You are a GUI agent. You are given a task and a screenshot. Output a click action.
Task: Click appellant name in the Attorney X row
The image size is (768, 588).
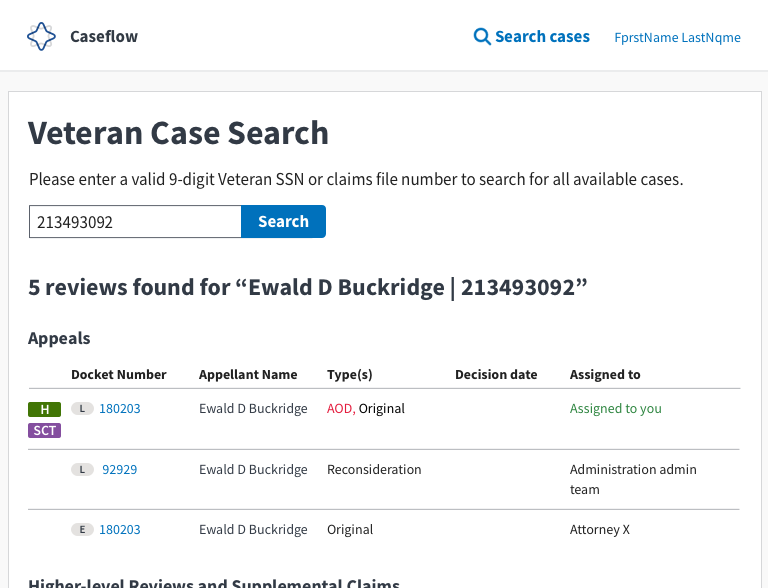pos(253,530)
